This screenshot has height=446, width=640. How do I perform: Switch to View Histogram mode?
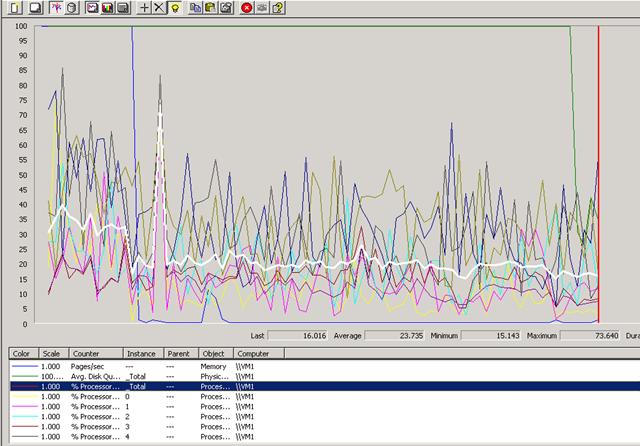tap(107, 8)
